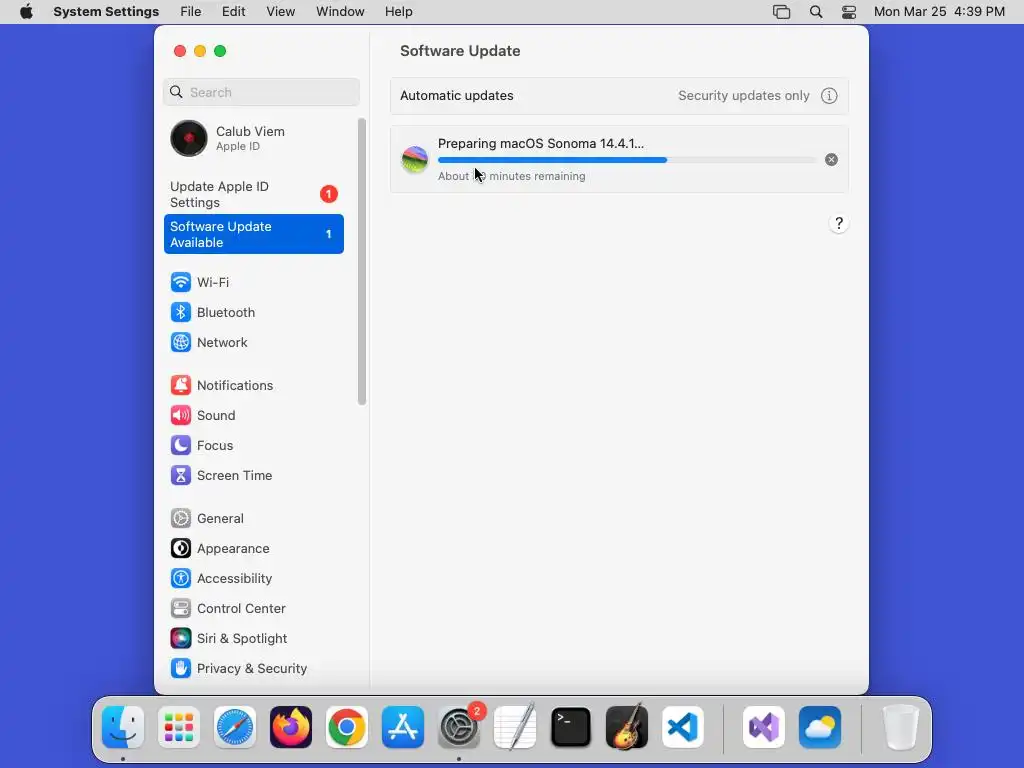Open Finder from the dock
Image resolution: width=1024 pixels, height=768 pixels.
pyautogui.click(x=123, y=727)
